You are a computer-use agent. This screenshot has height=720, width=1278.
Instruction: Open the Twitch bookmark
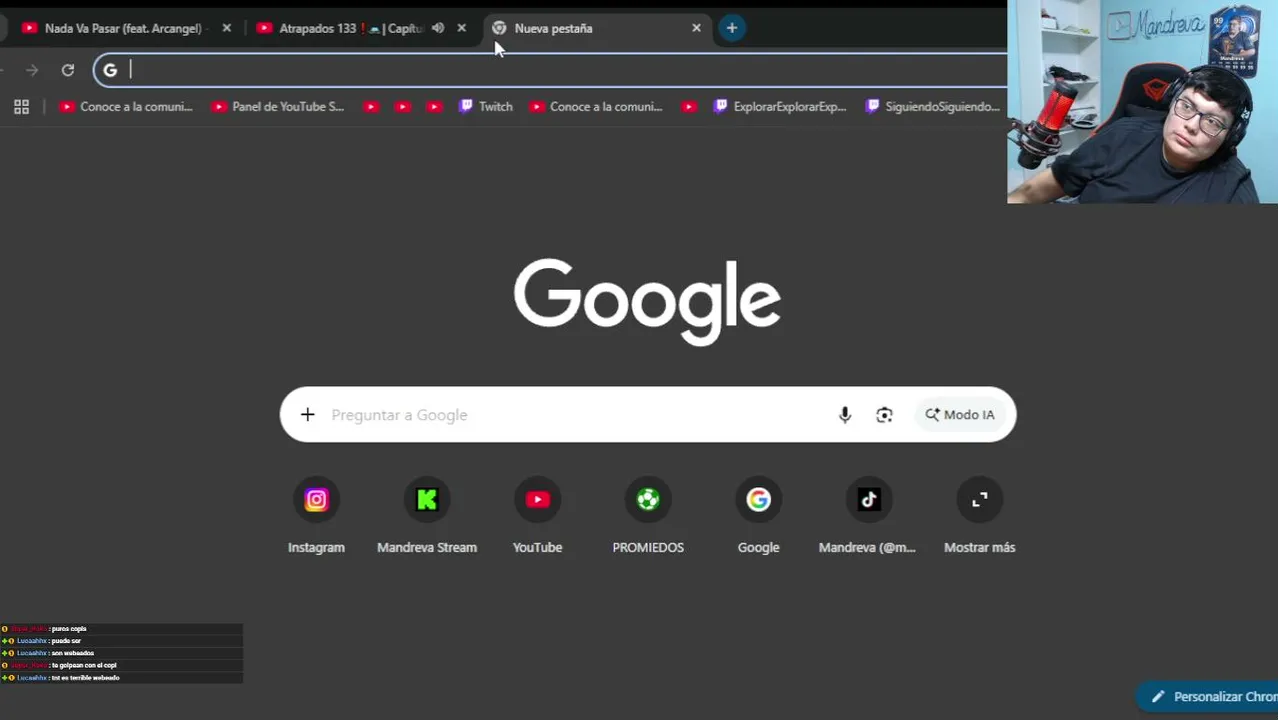point(486,107)
